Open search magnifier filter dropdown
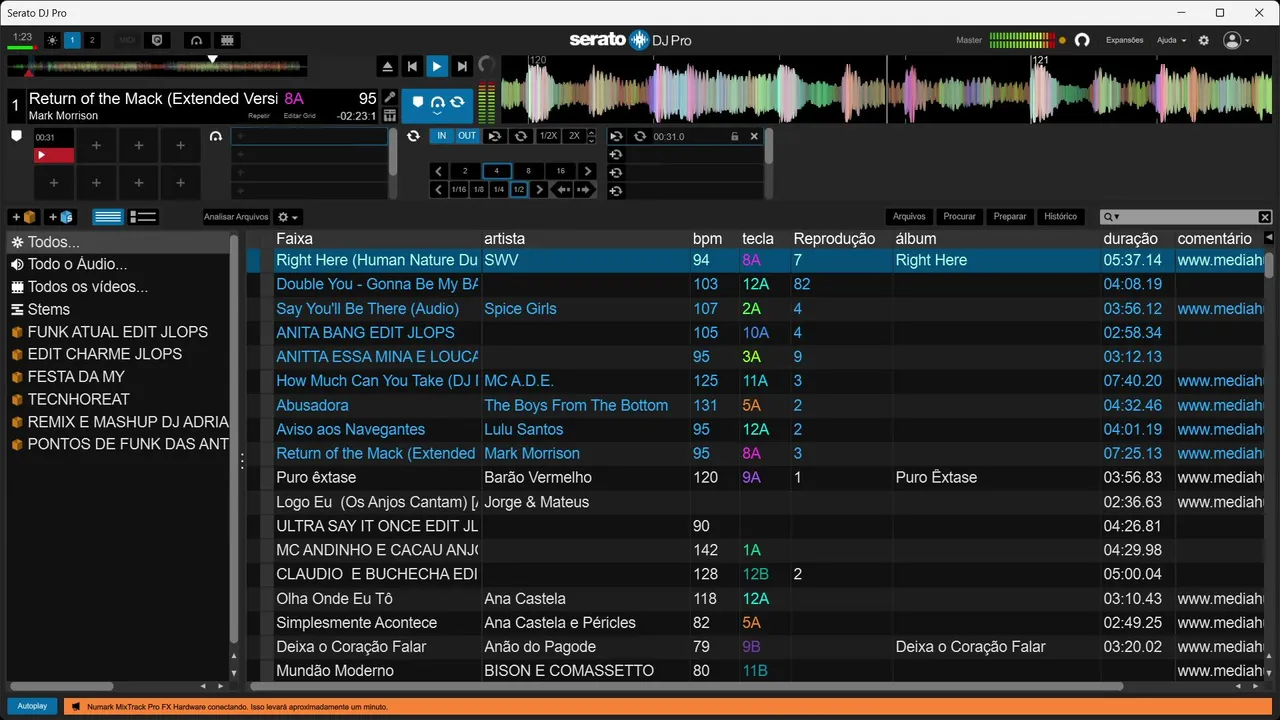The height and width of the screenshot is (720, 1280). [1111, 217]
